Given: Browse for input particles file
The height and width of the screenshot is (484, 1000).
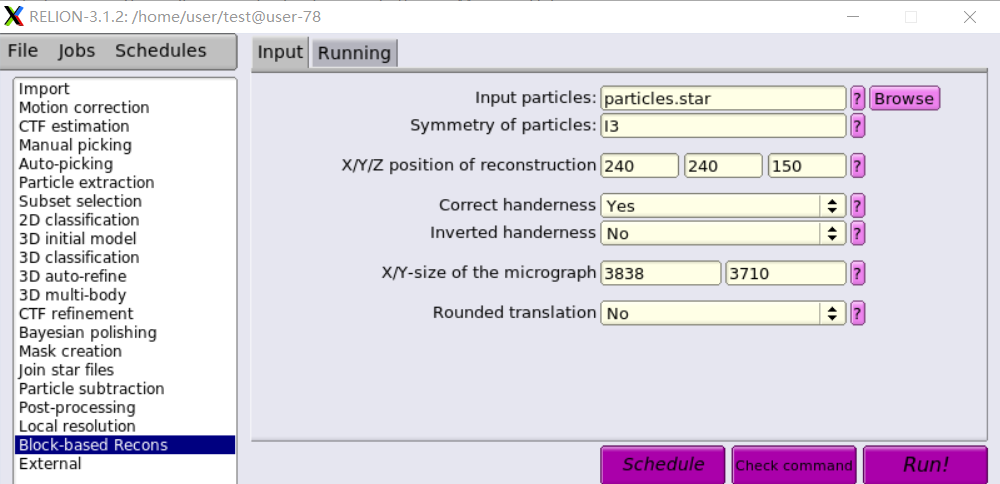Looking at the screenshot, I should pyautogui.click(x=904, y=99).
